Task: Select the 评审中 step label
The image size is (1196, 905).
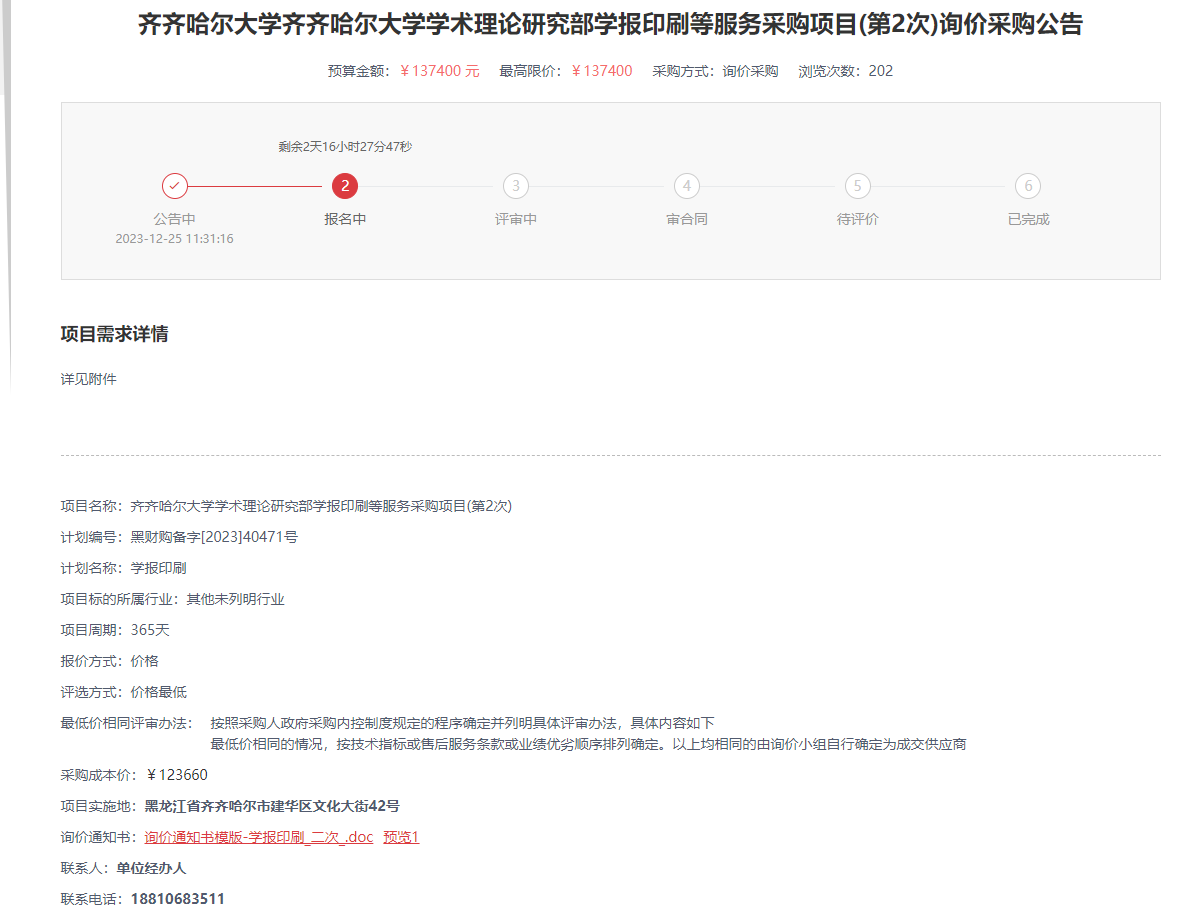Action: coord(516,219)
